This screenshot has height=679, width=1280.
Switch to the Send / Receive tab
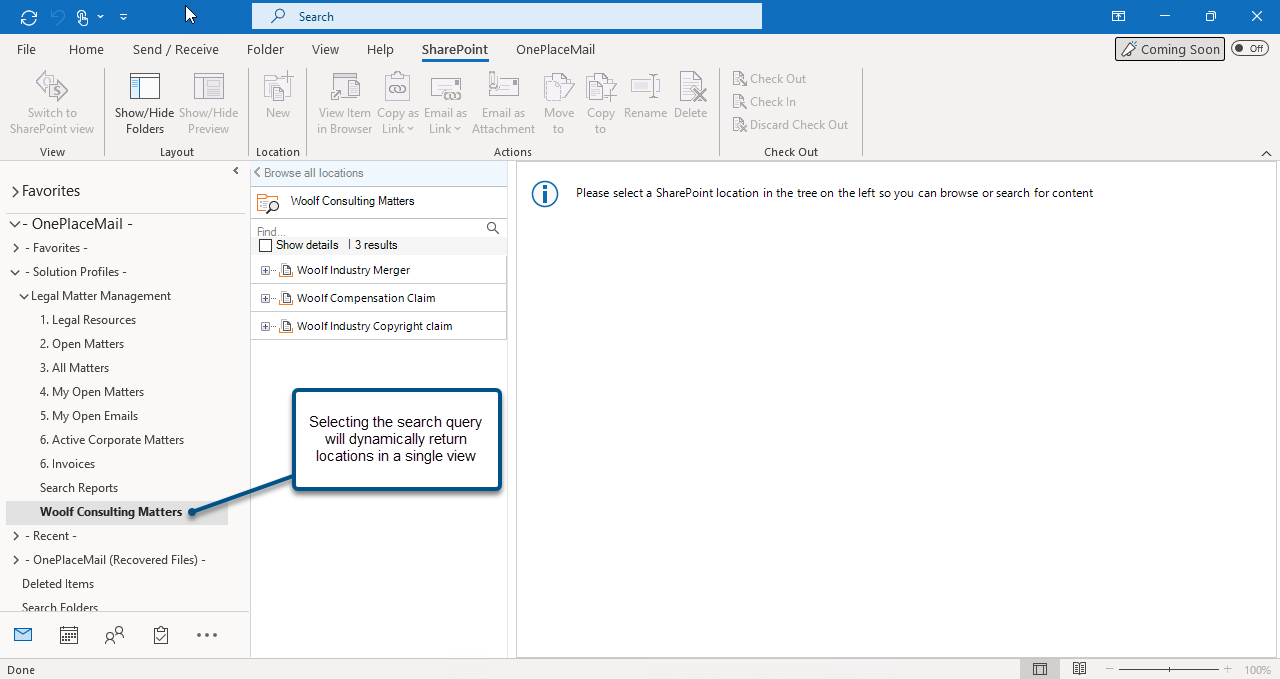tap(176, 49)
